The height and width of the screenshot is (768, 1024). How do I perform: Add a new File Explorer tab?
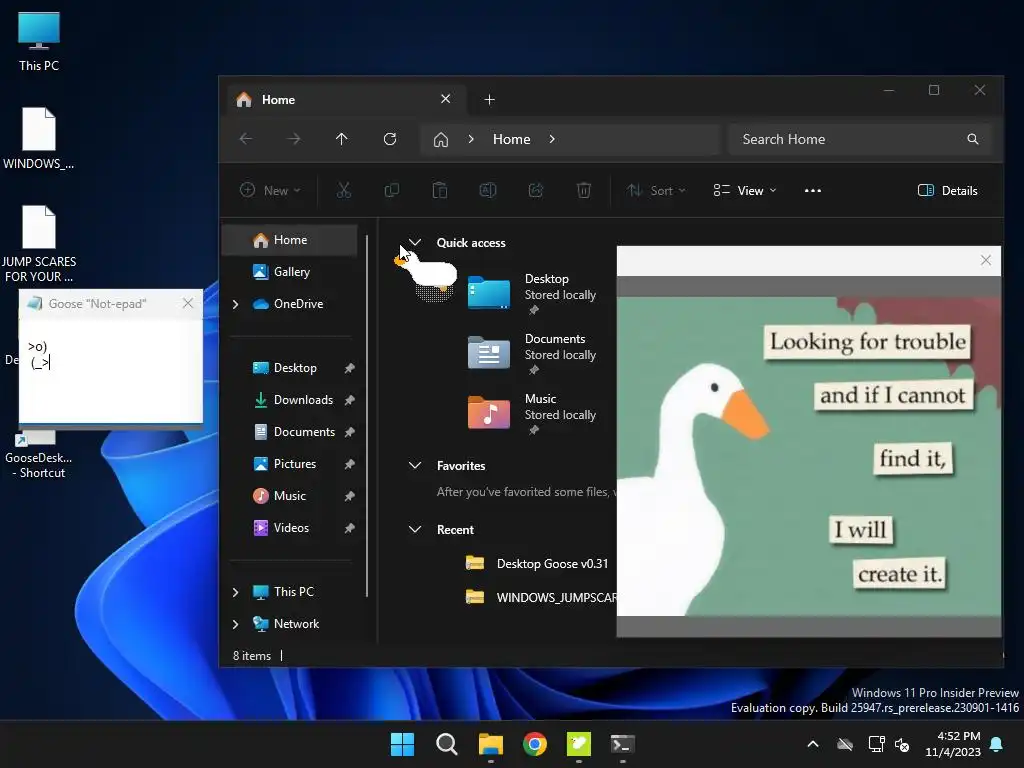(x=489, y=99)
